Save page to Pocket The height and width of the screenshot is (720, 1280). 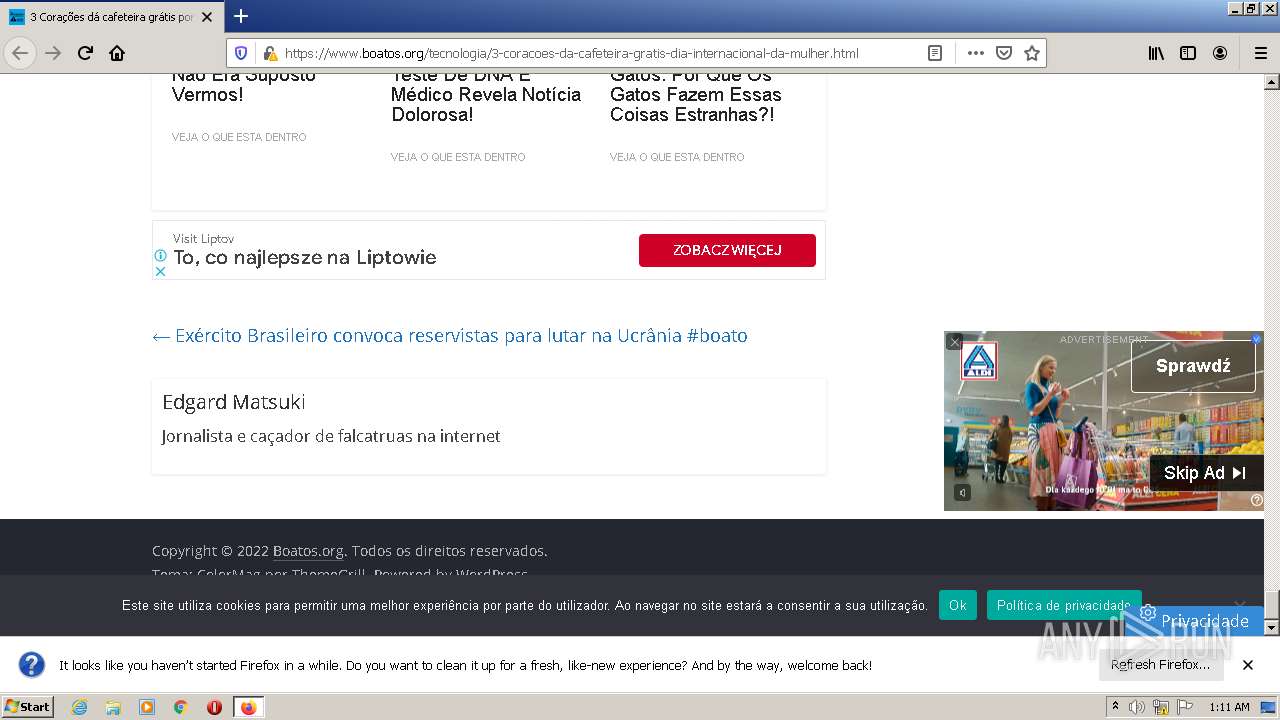pos(1004,53)
